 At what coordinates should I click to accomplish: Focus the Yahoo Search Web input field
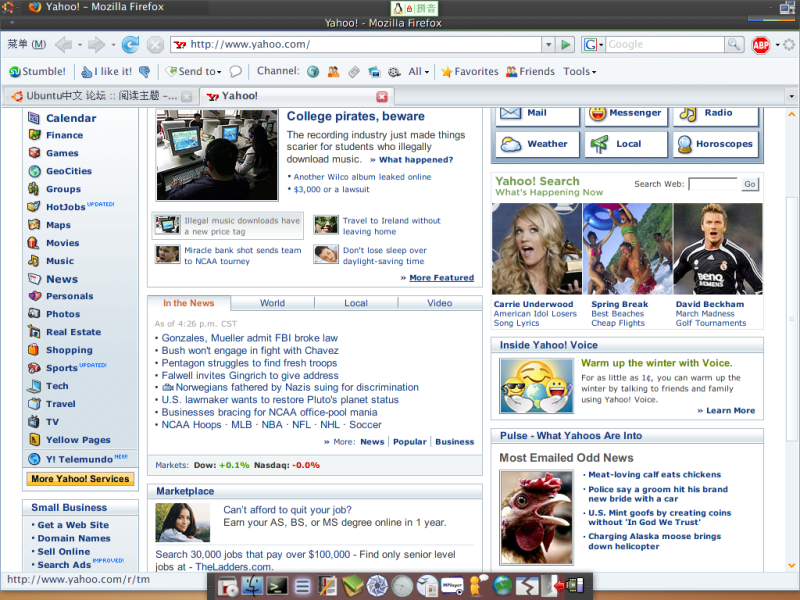click(713, 184)
